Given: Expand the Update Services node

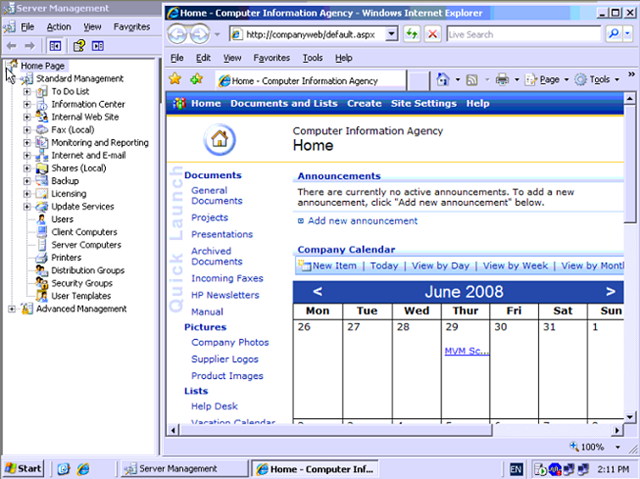Looking at the screenshot, I should (x=27, y=207).
